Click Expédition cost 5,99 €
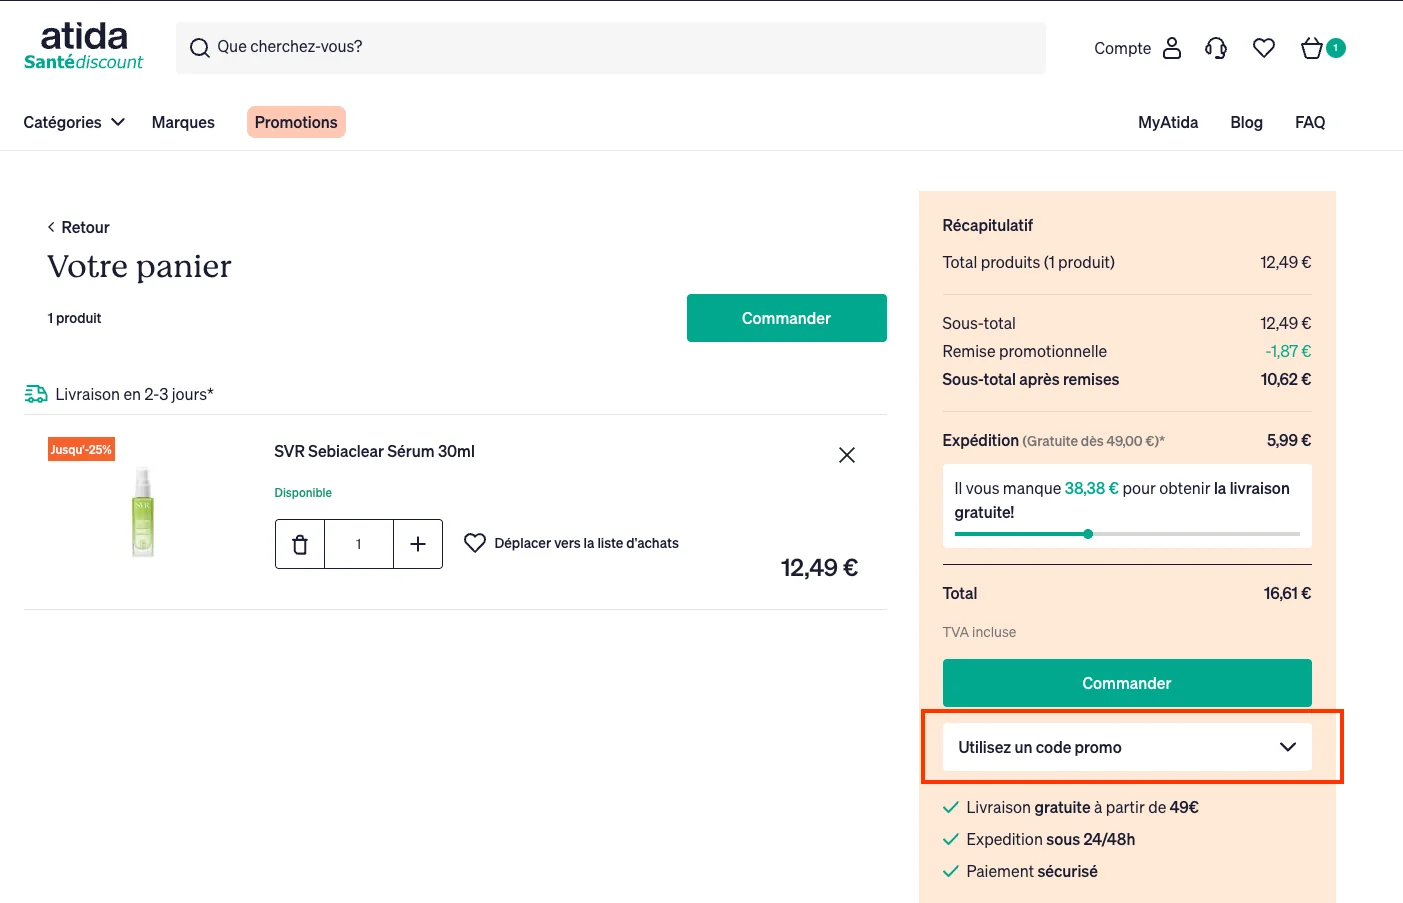1403x903 pixels. tap(1289, 440)
